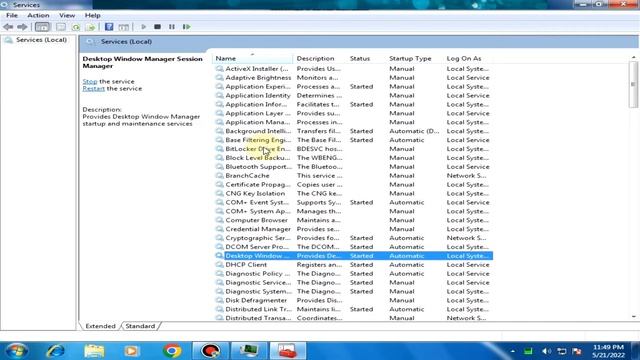
Task: Open Windows Media Player taskbar icon
Action: tap(131, 351)
